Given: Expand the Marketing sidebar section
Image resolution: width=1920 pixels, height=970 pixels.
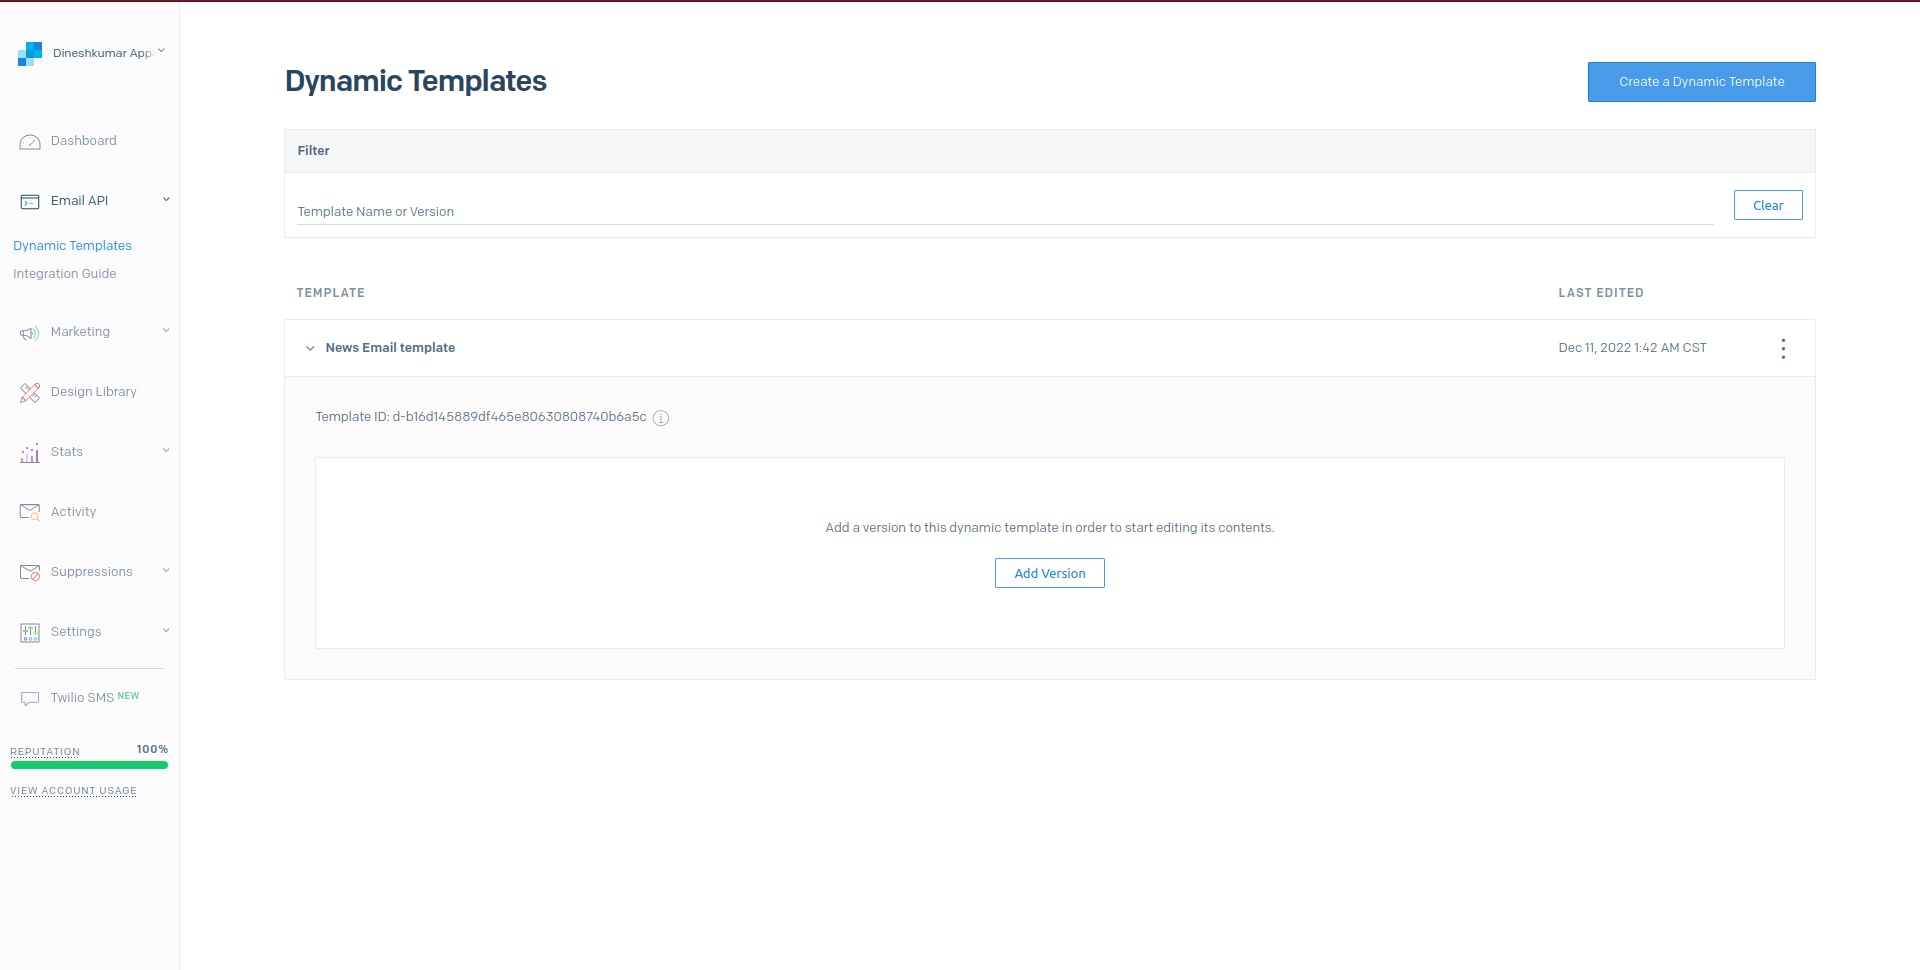Looking at the screenshot, I should tap(166, 331).
